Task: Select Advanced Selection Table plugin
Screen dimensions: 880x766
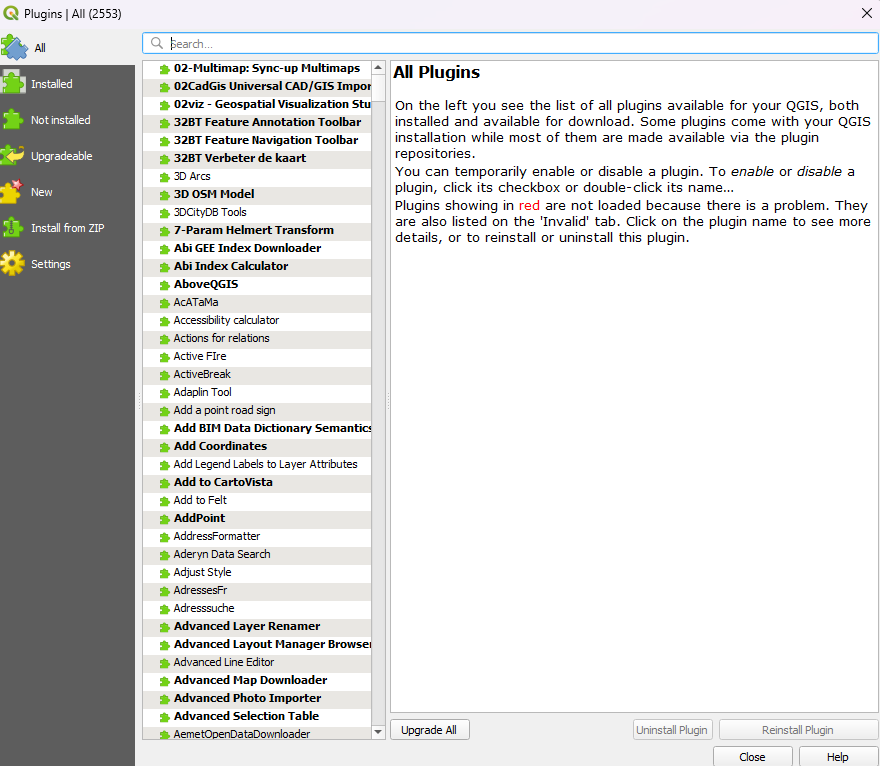Action: point(257,716)
